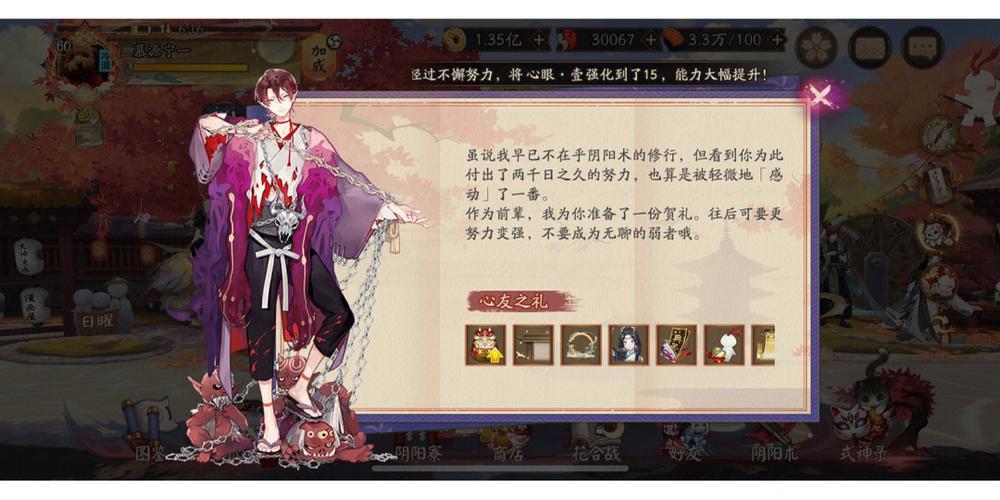Screen dimensions: 1000x500
Task: View the white doll with frog gift
Action: 724,345
